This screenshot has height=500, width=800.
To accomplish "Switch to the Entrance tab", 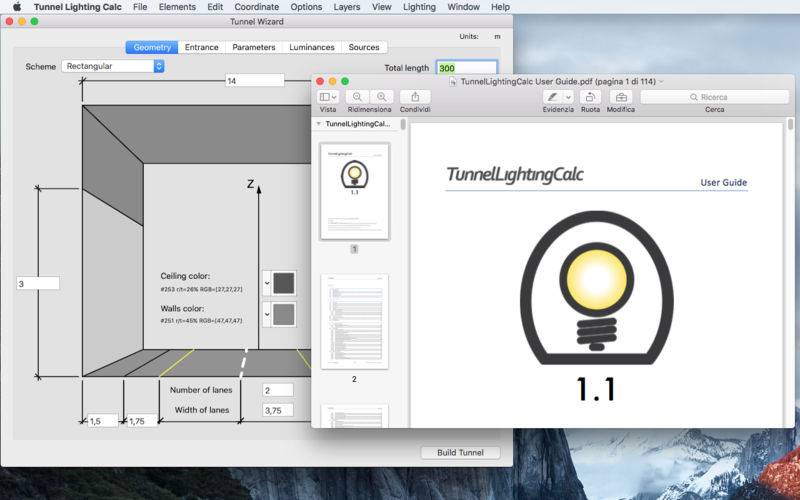I will (202, 47).
